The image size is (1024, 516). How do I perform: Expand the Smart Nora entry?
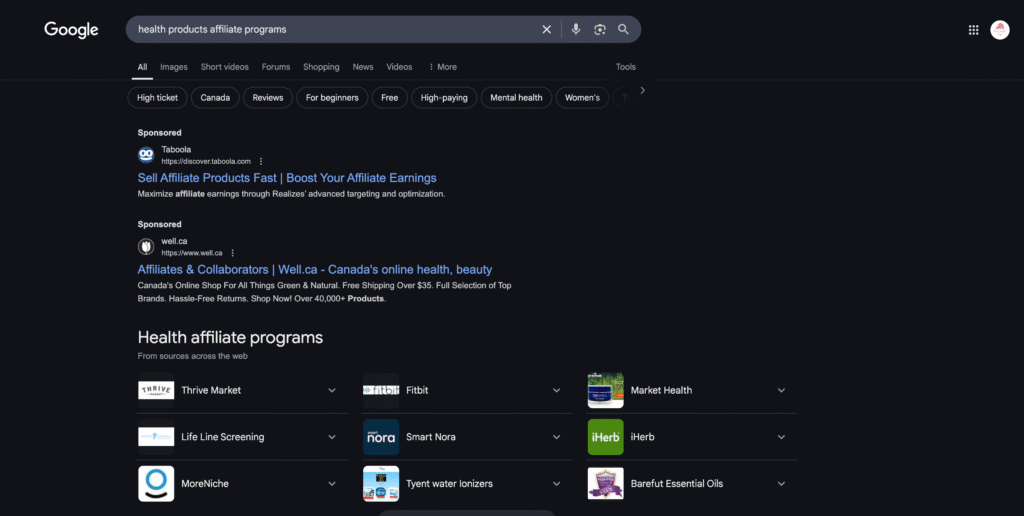(556, 437)
